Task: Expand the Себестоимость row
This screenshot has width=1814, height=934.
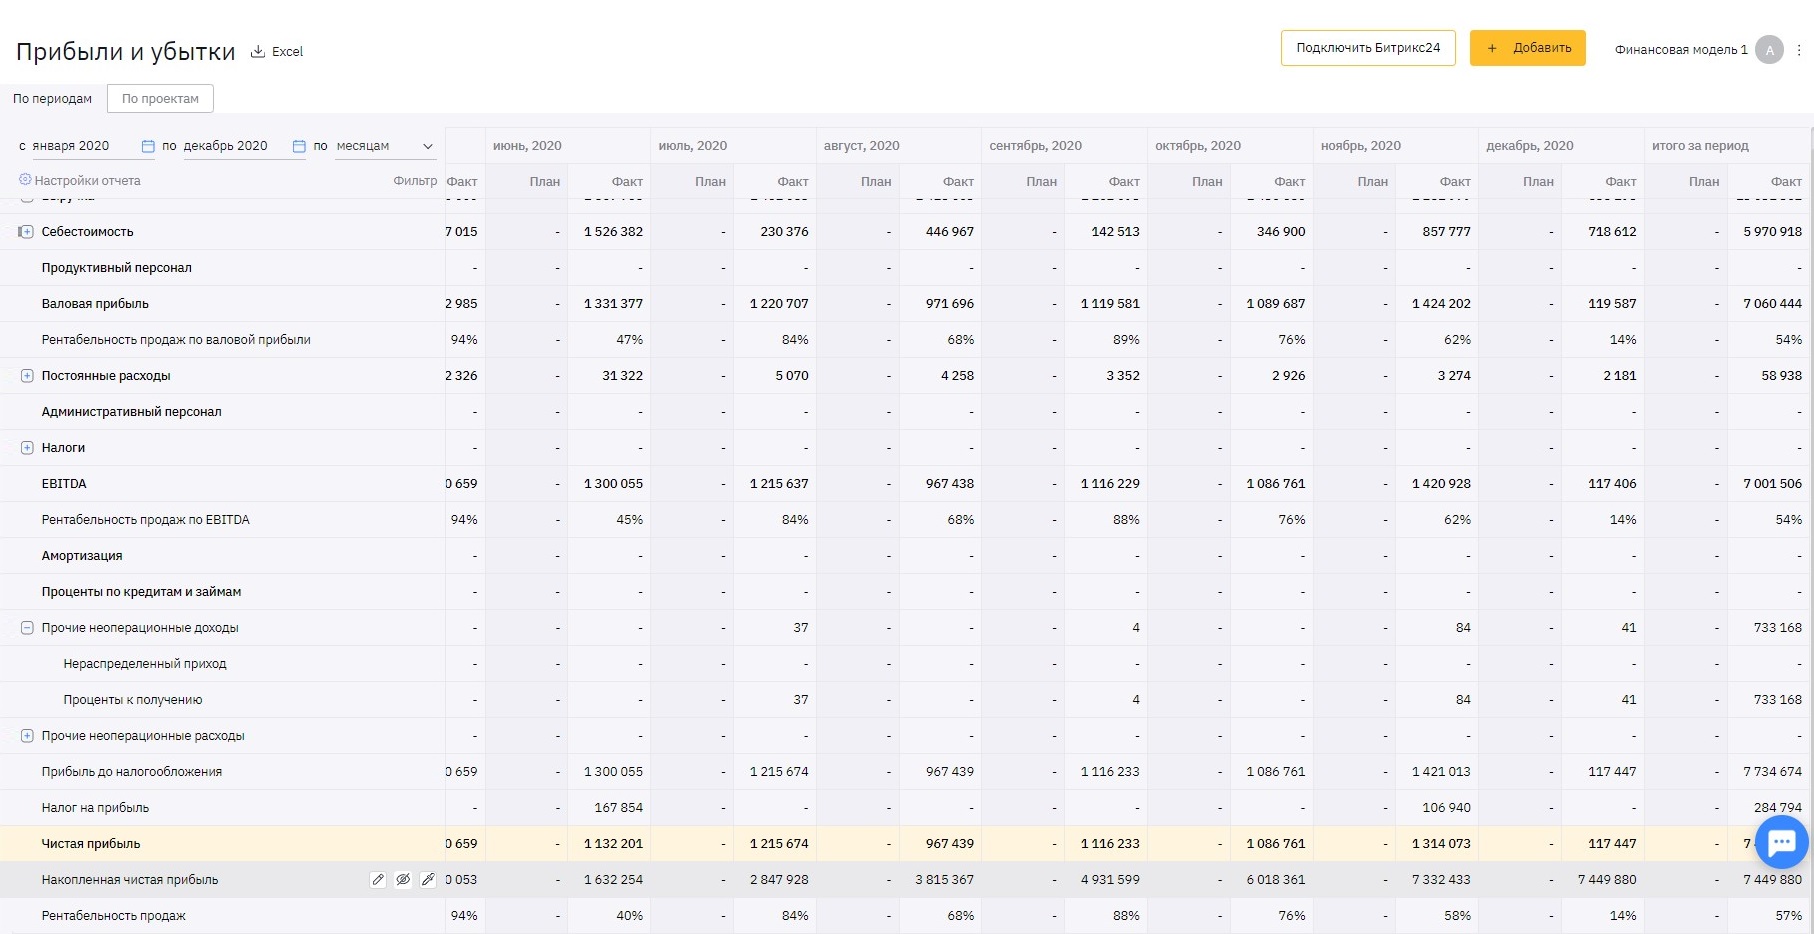Action: 27,232
